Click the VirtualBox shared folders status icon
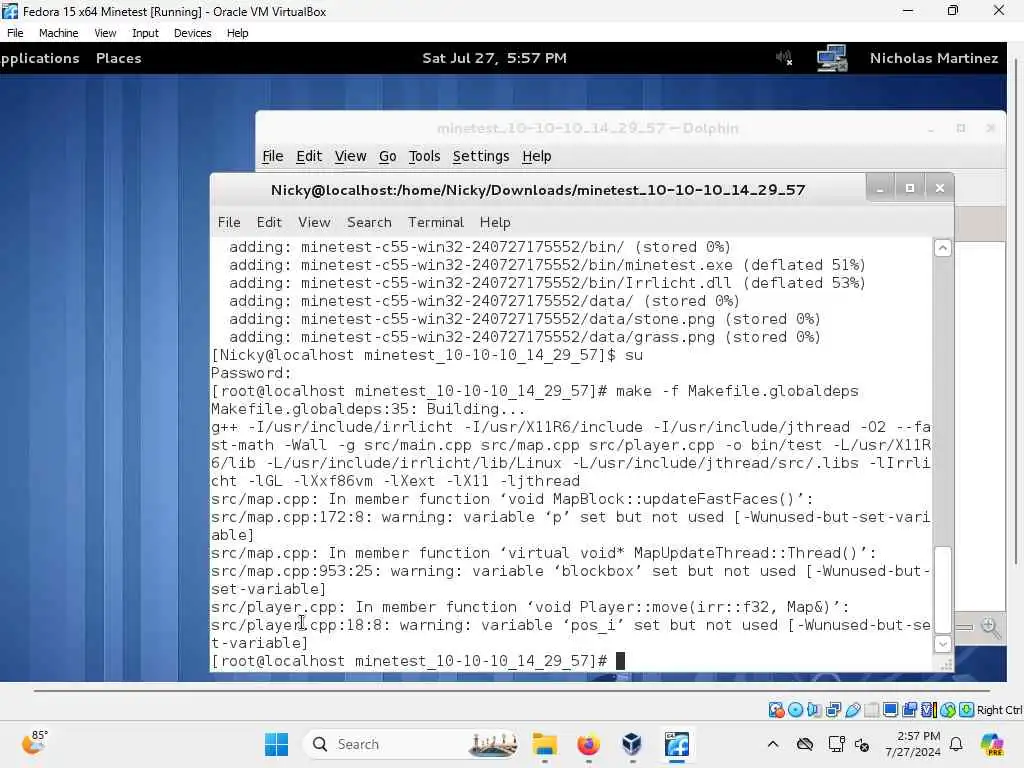The height and width of the screenshot is (768, 1024). (871, 710)
